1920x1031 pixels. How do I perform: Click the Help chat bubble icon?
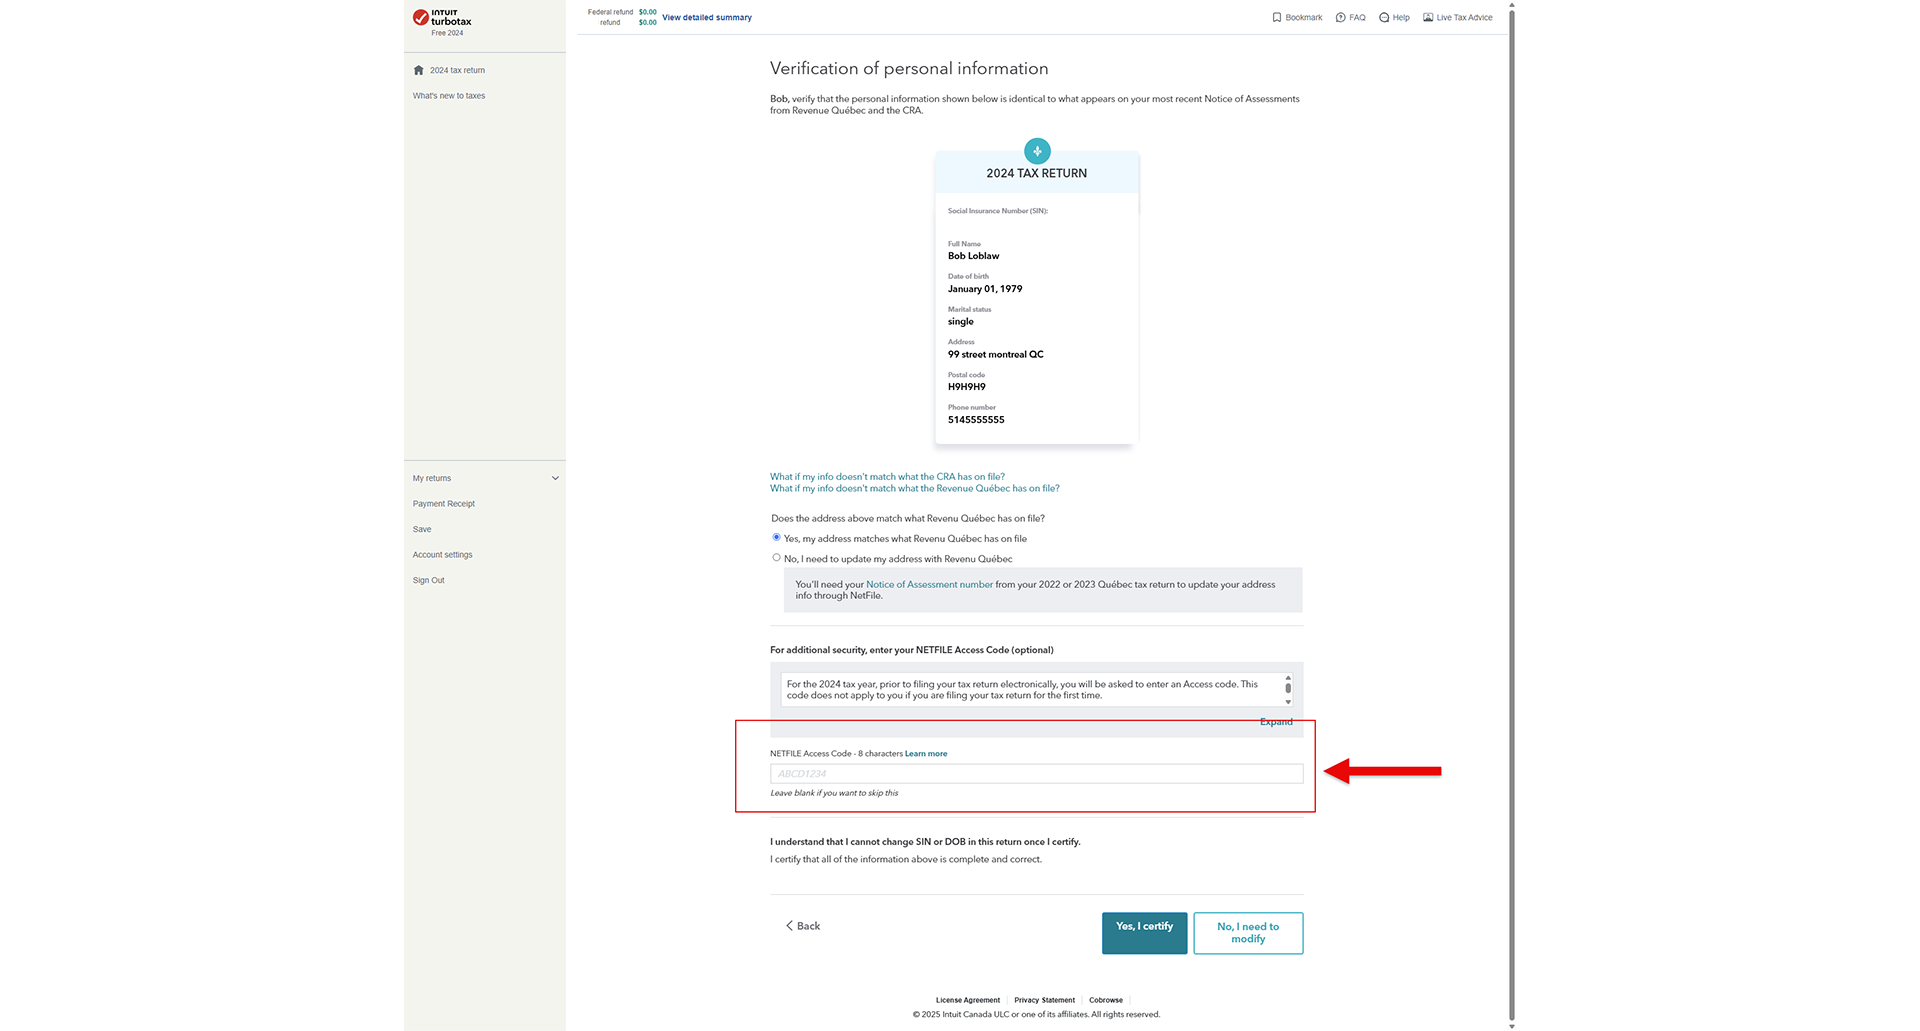click(1384, 17)
